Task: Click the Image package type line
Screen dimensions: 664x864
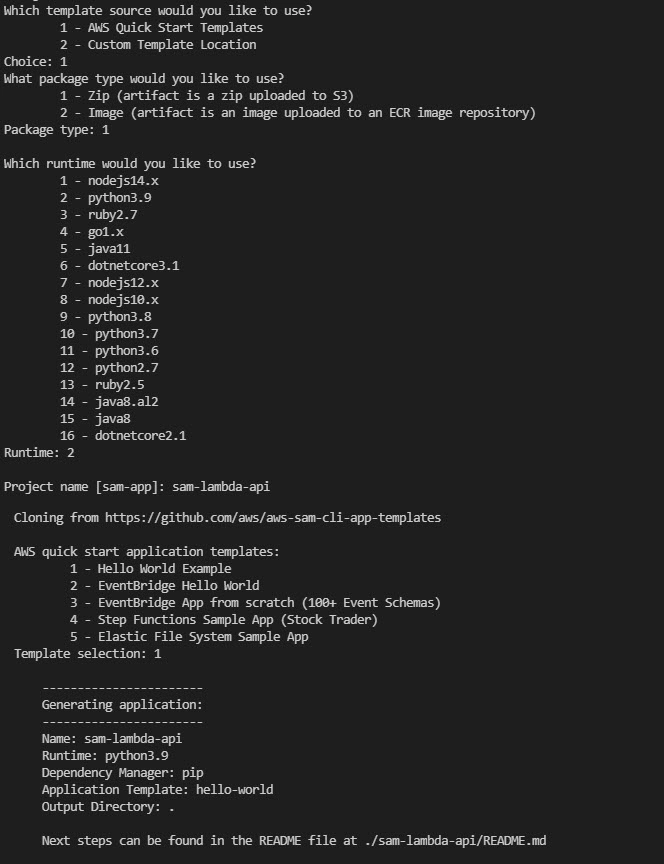Action: pyautogui.click(x=298, y=113)
